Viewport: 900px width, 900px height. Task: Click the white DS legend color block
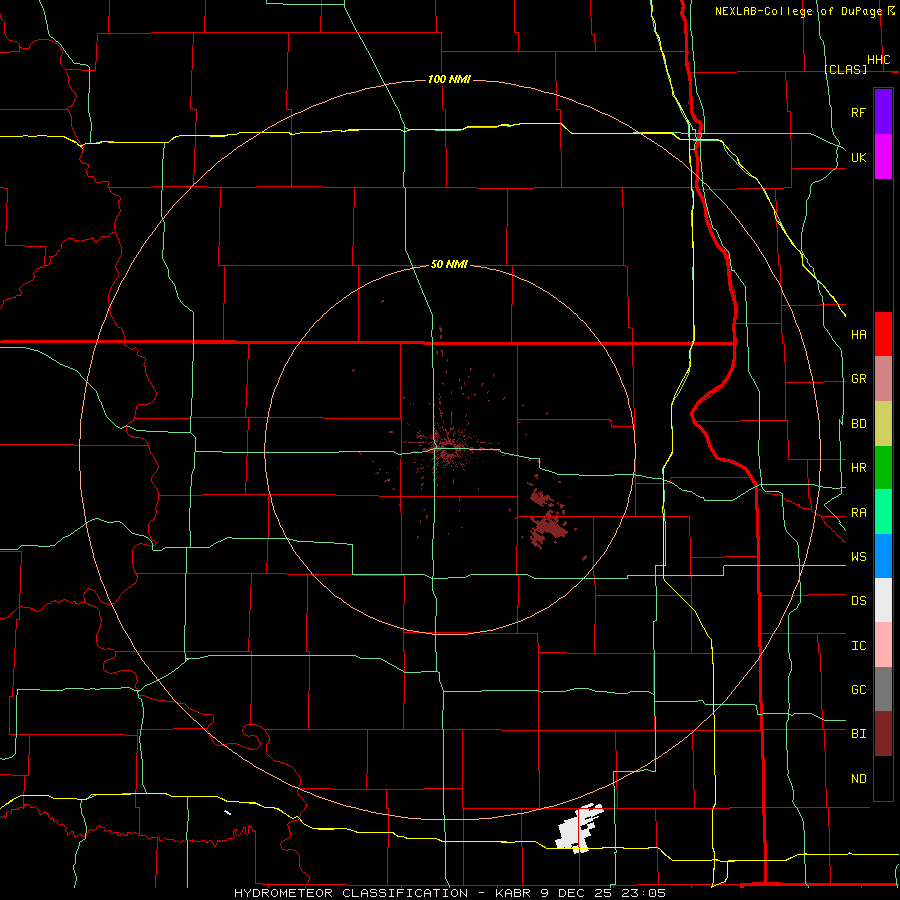883,600
